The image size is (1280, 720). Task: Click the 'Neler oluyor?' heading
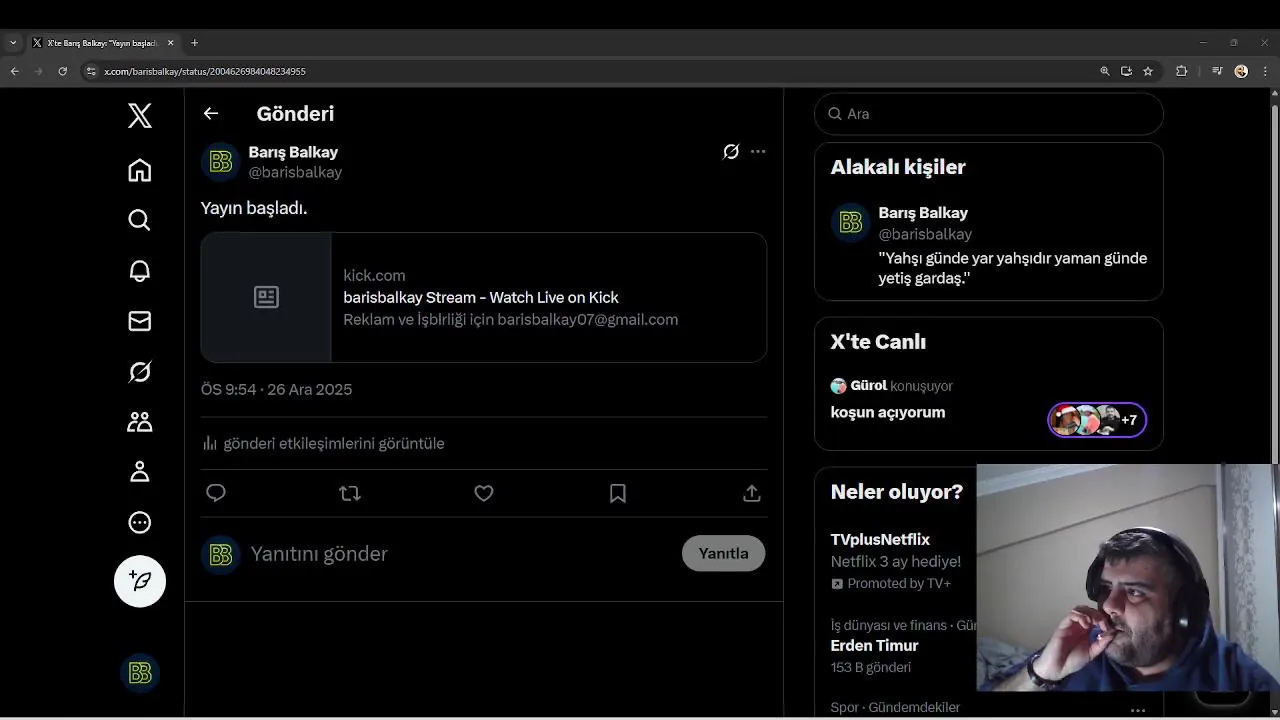click(896, 492)
